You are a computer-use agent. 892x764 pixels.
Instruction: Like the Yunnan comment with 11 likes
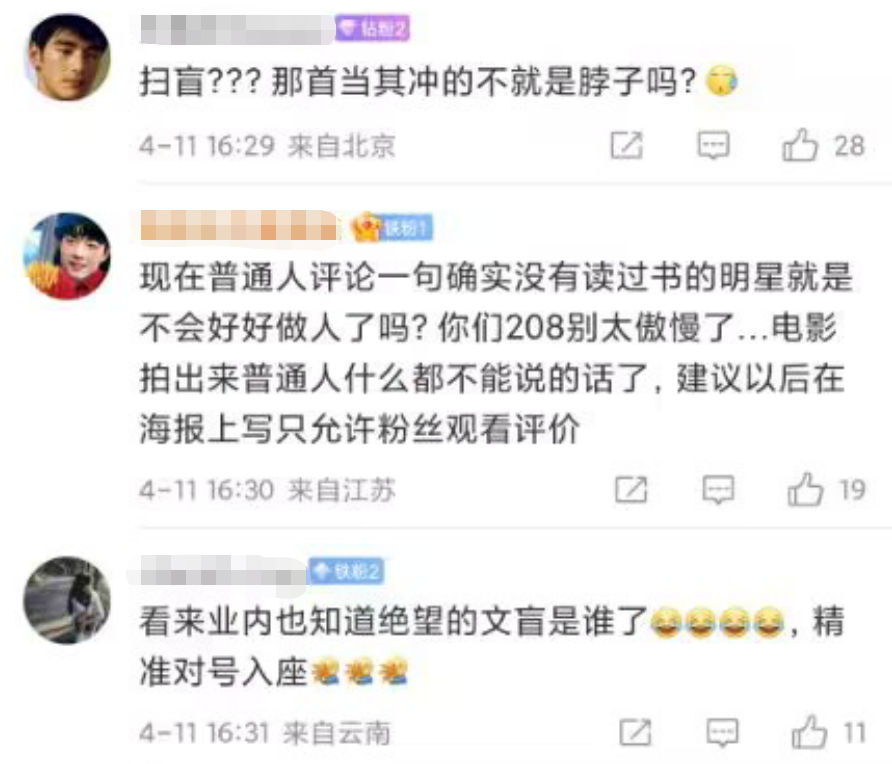click(x=809, y=732)
